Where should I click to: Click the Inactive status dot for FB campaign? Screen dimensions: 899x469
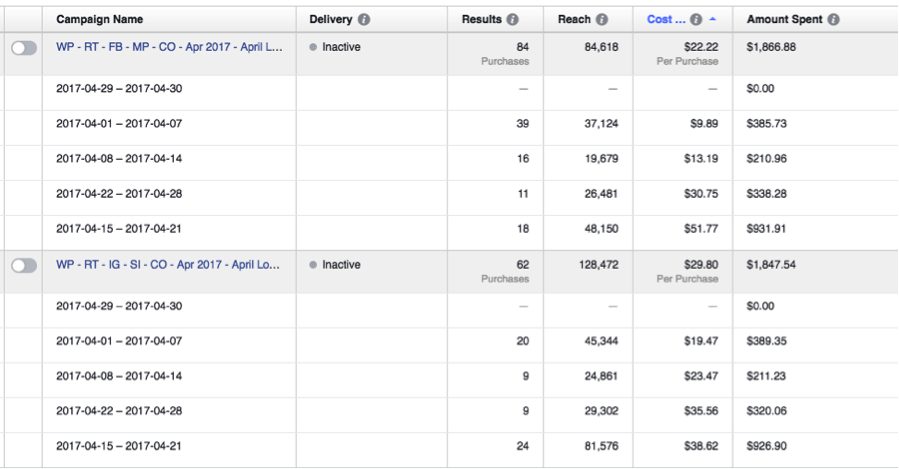point(313,47)
